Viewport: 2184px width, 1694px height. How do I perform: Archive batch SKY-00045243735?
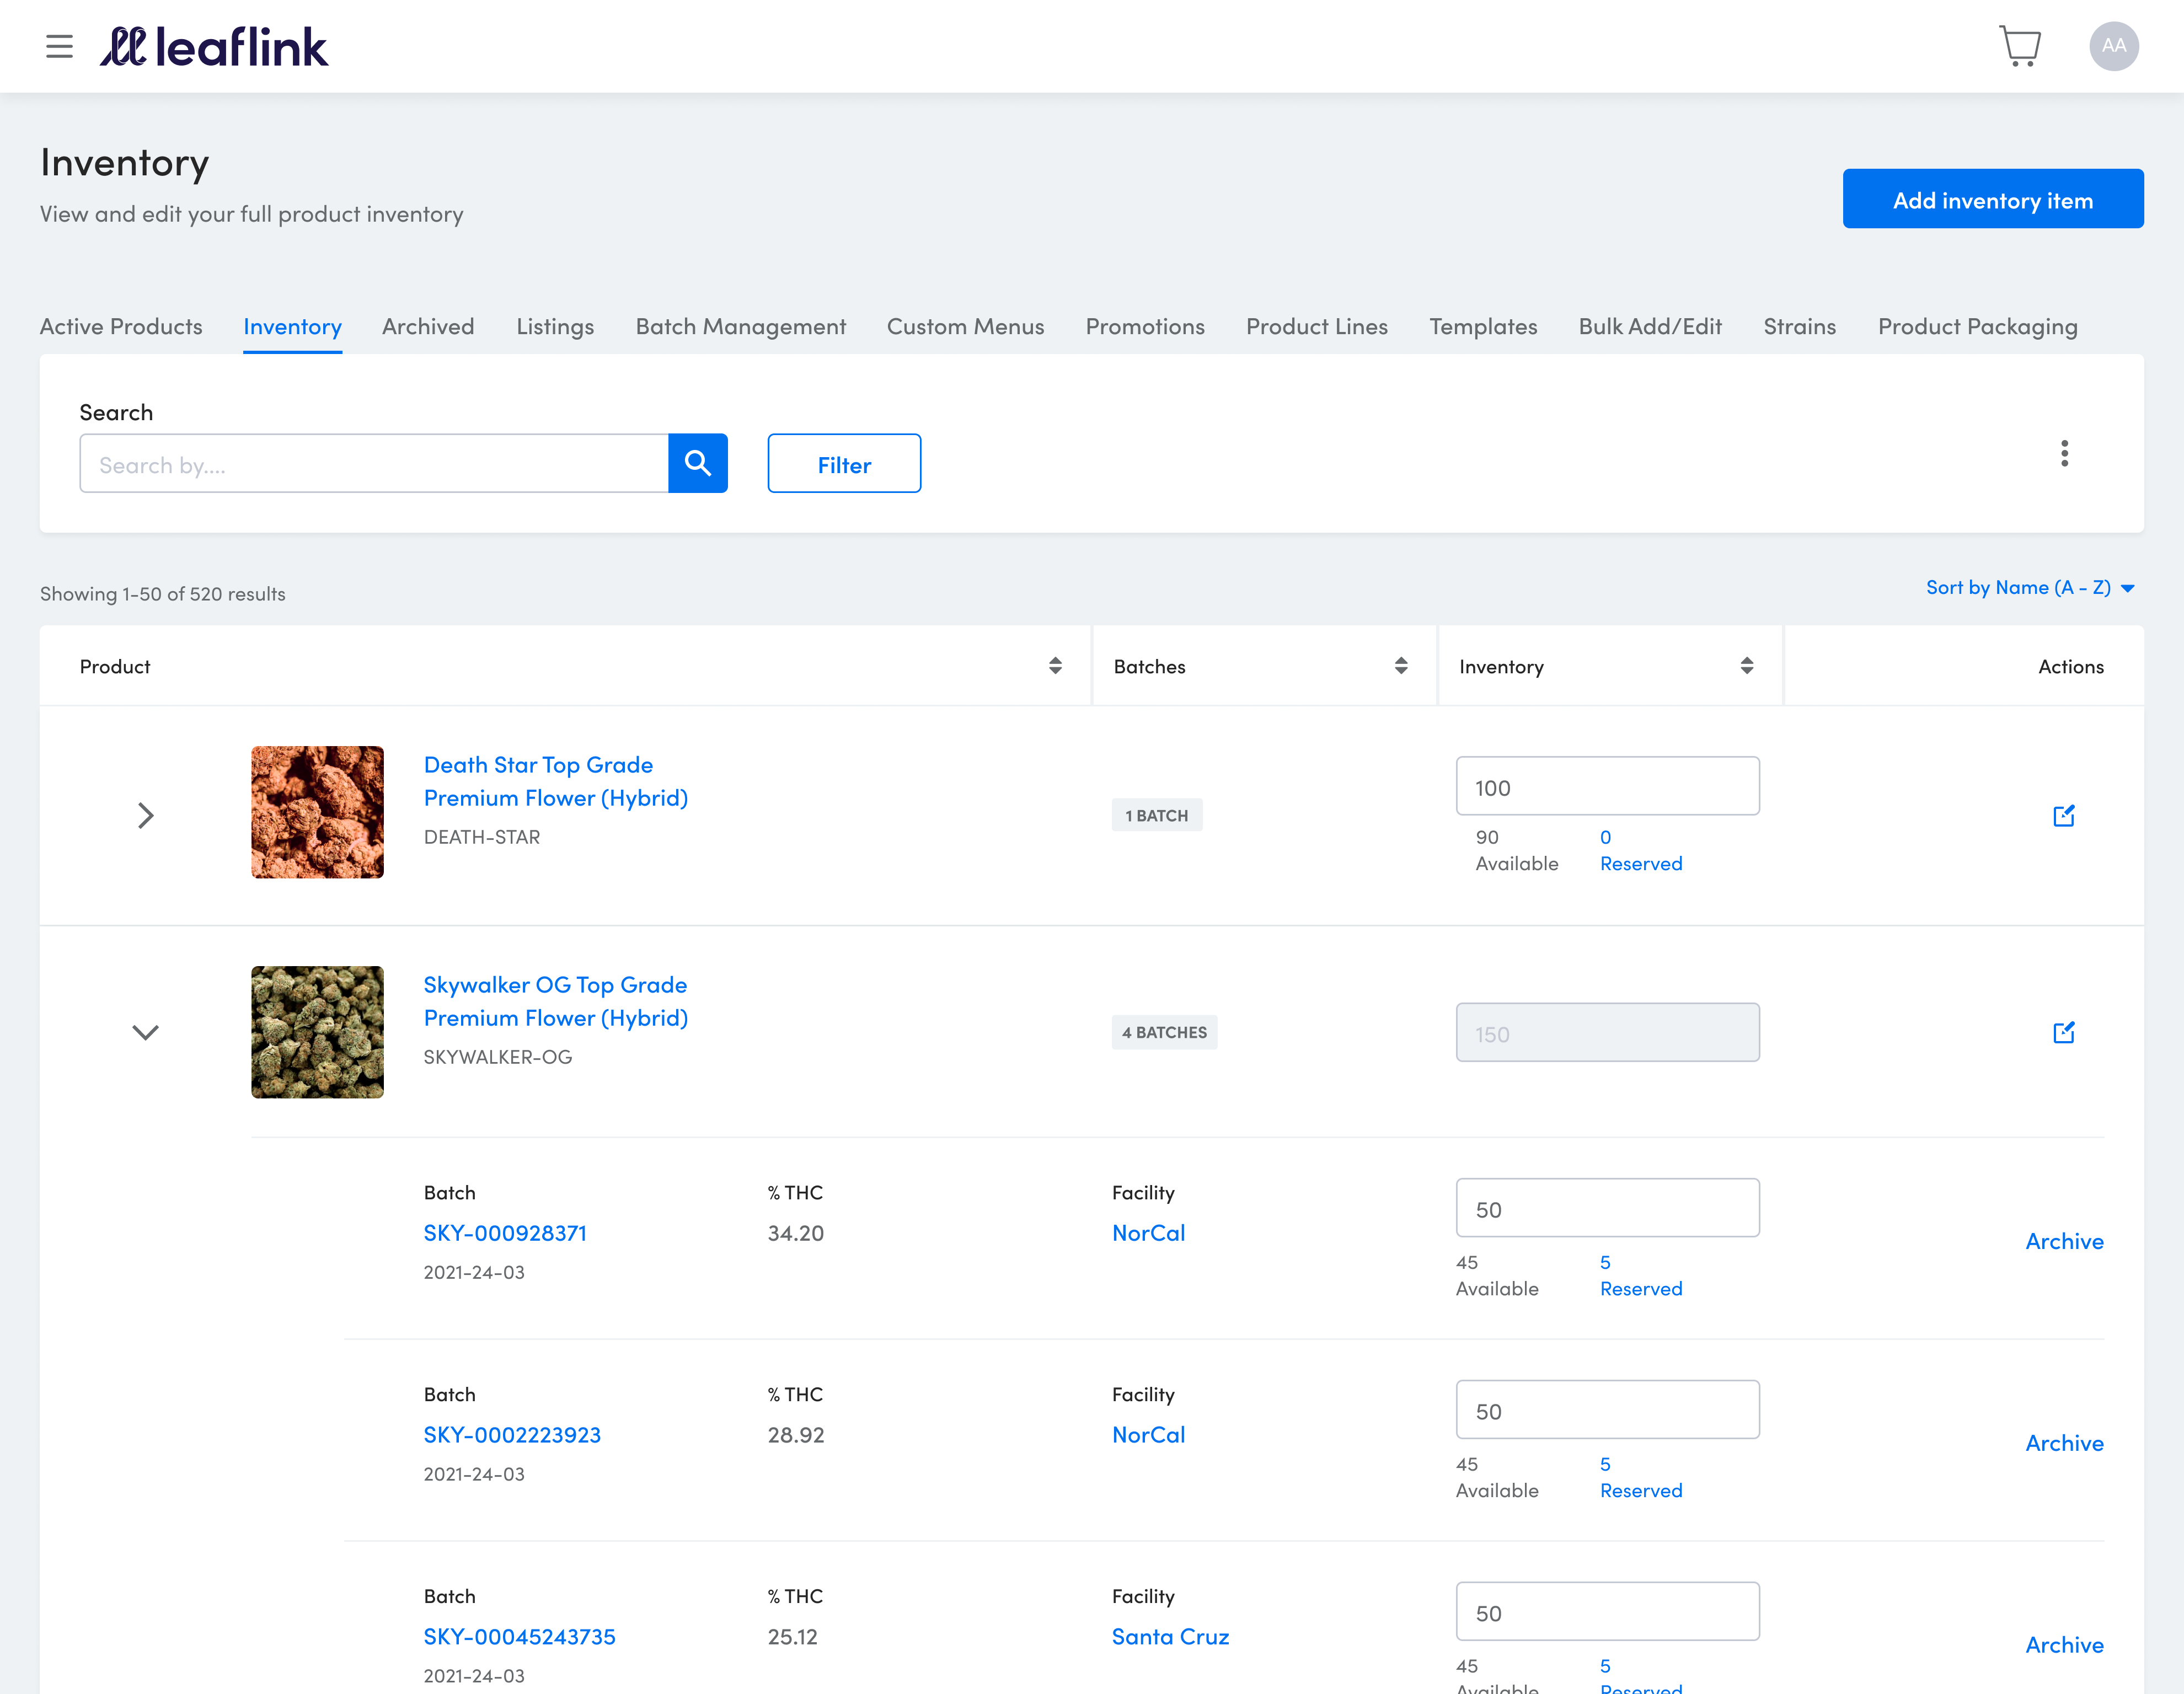tap(2064, 1645)
